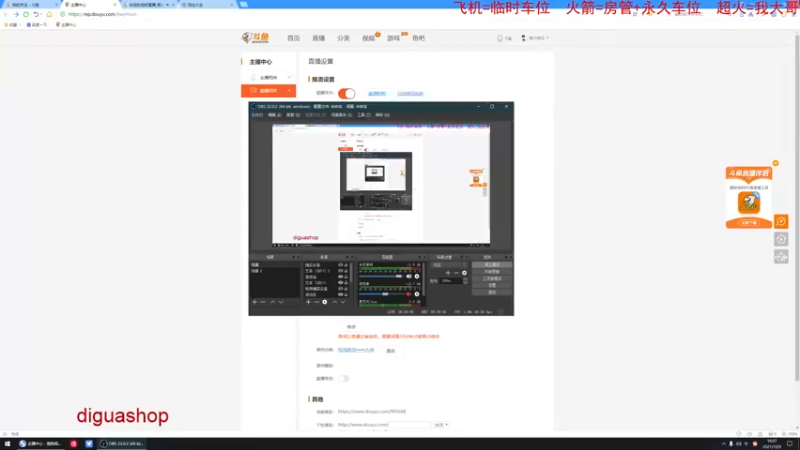Click download button on 斗鱼直播伴侣 card
This screenshot has height=450, width=800.
click(749, 223)
